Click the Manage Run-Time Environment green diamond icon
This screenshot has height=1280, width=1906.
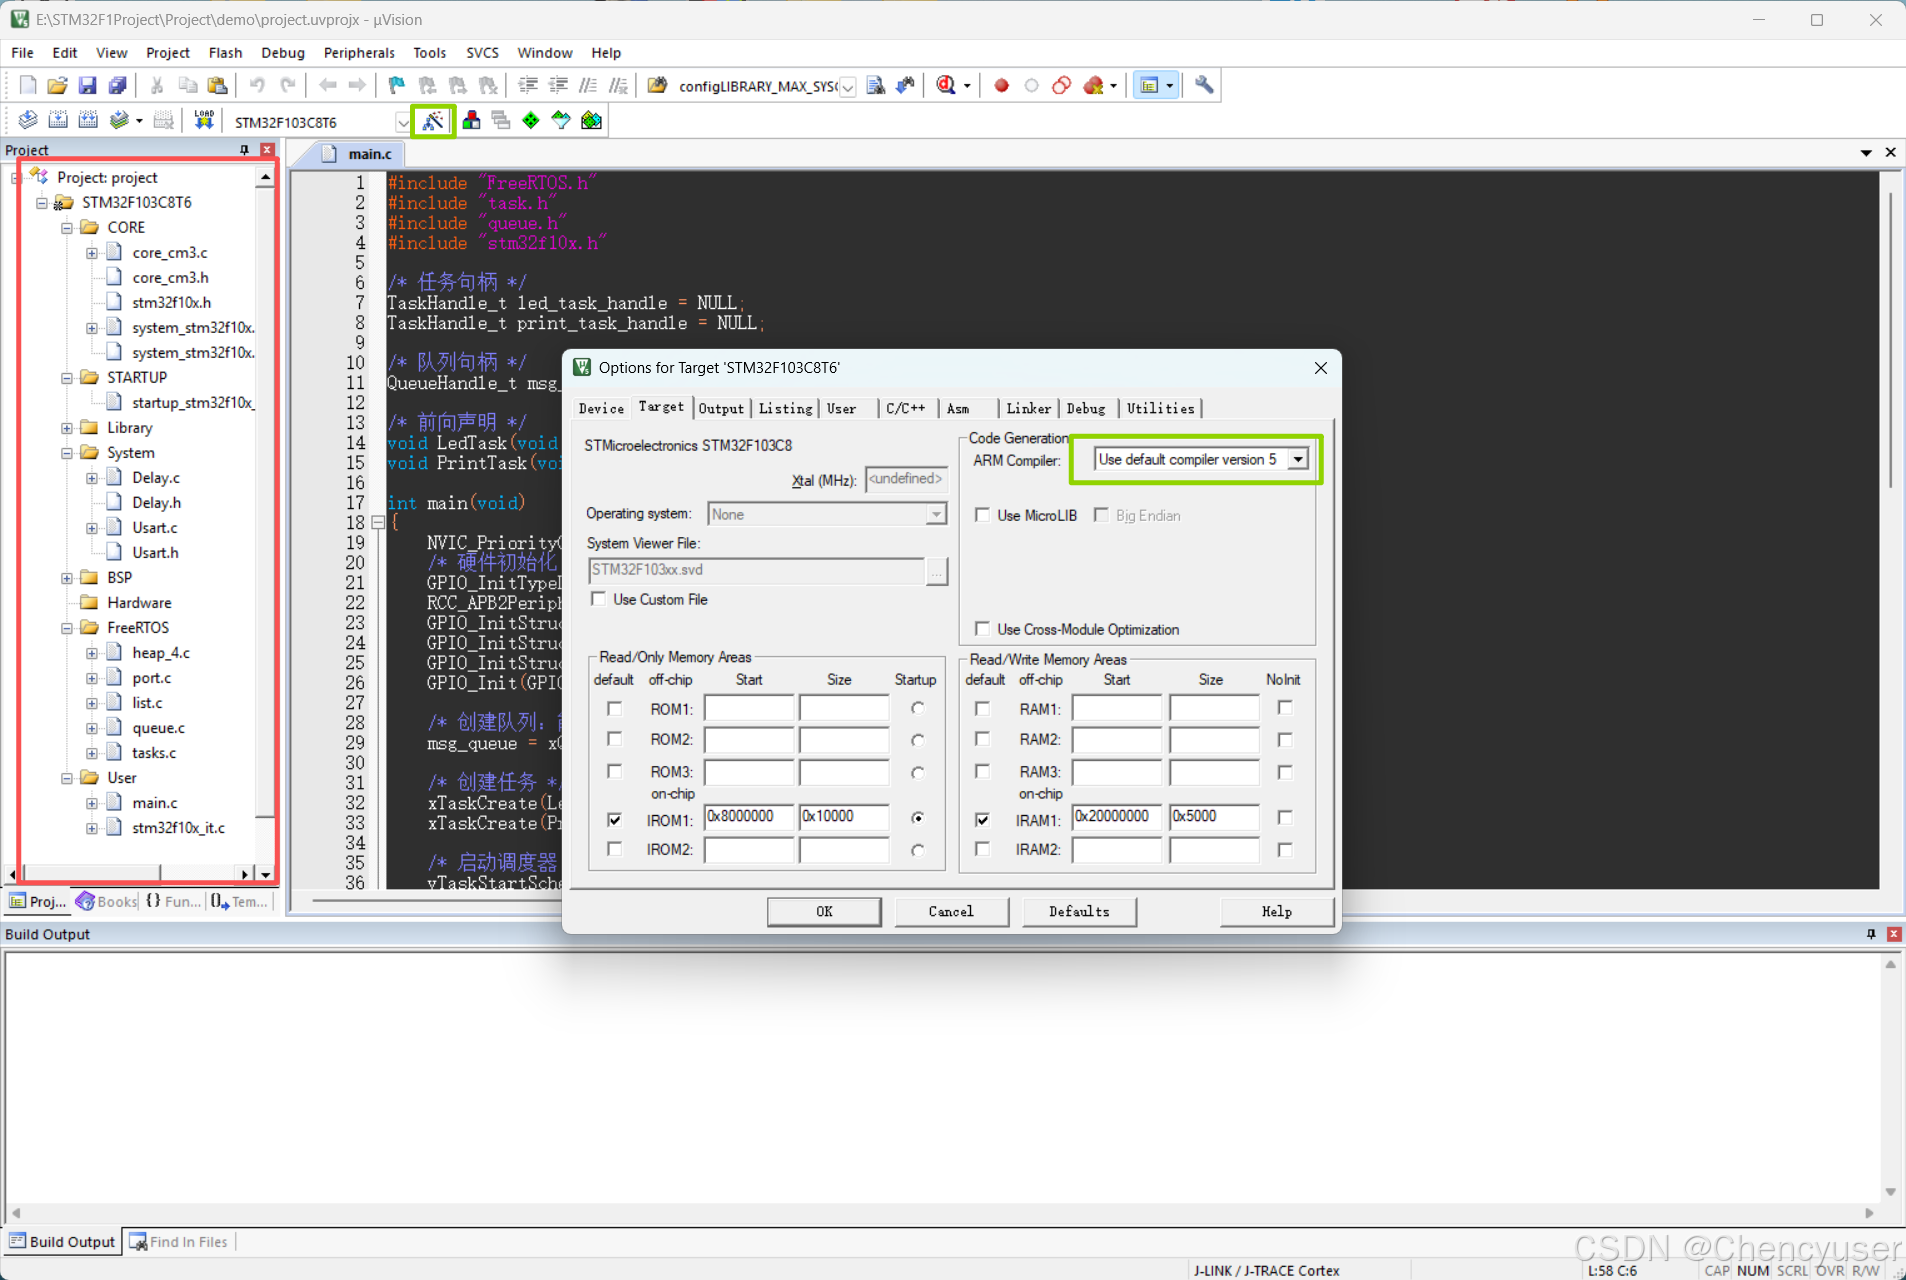tap(531, 121)
